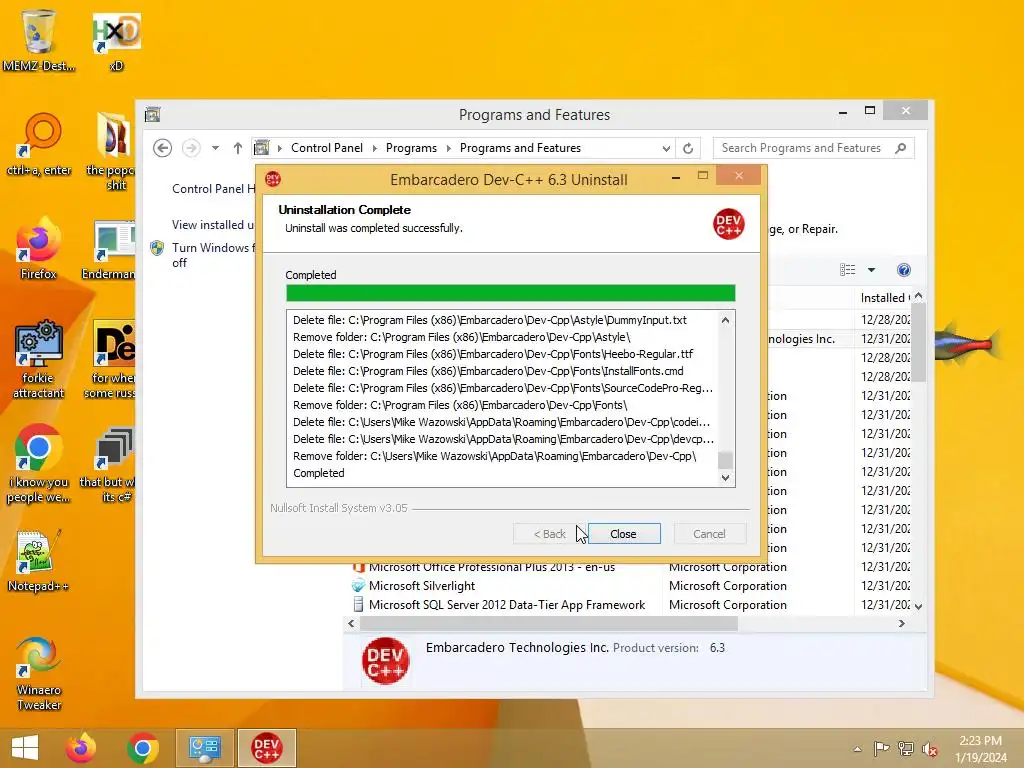Image resolution: width=1024 pixels, height=768 pixels.
Task: Click the disabled Back button in uninstaller
Action: (550, 534)
